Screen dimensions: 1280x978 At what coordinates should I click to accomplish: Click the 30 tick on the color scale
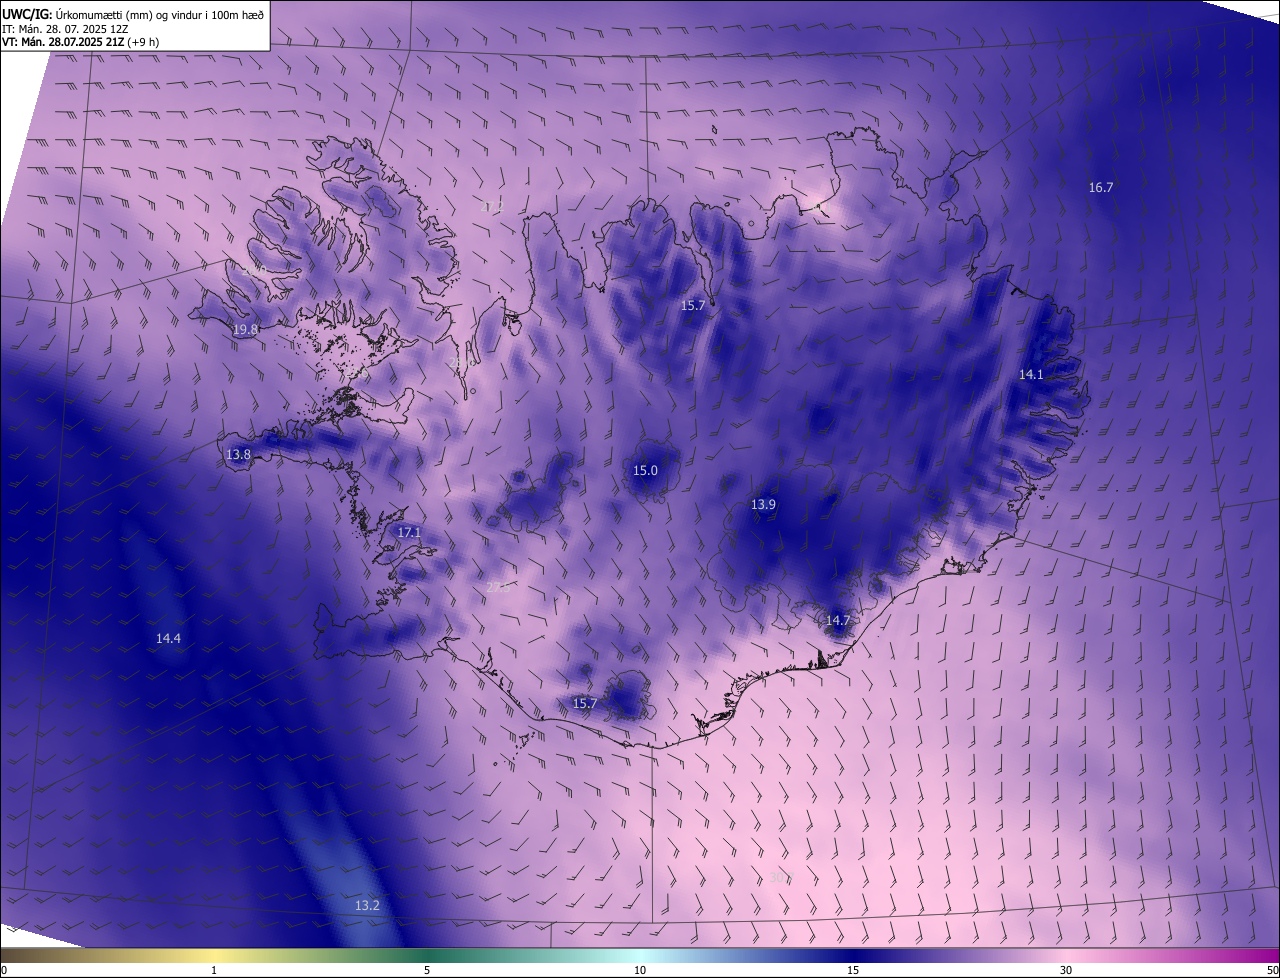pyautogui.click(x=1066, y=970)
